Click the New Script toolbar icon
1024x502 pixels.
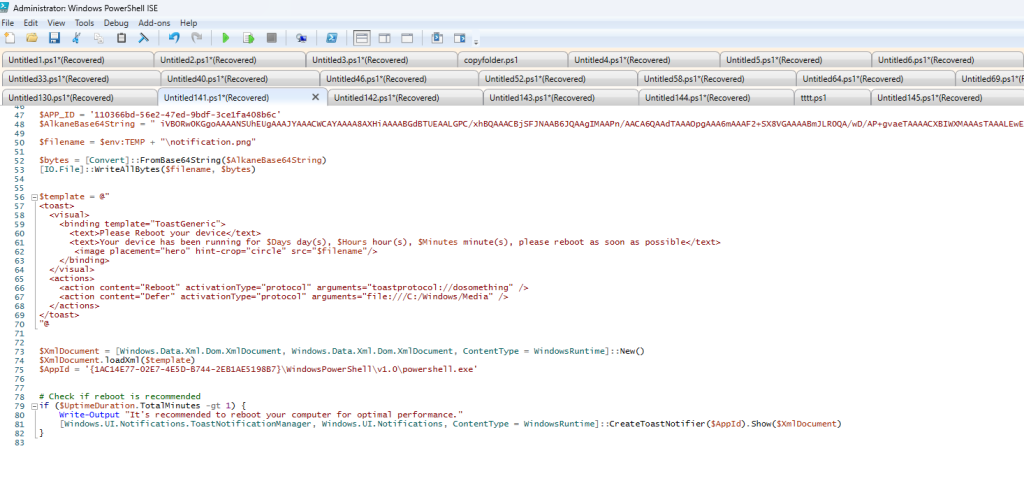pos(10,38)
